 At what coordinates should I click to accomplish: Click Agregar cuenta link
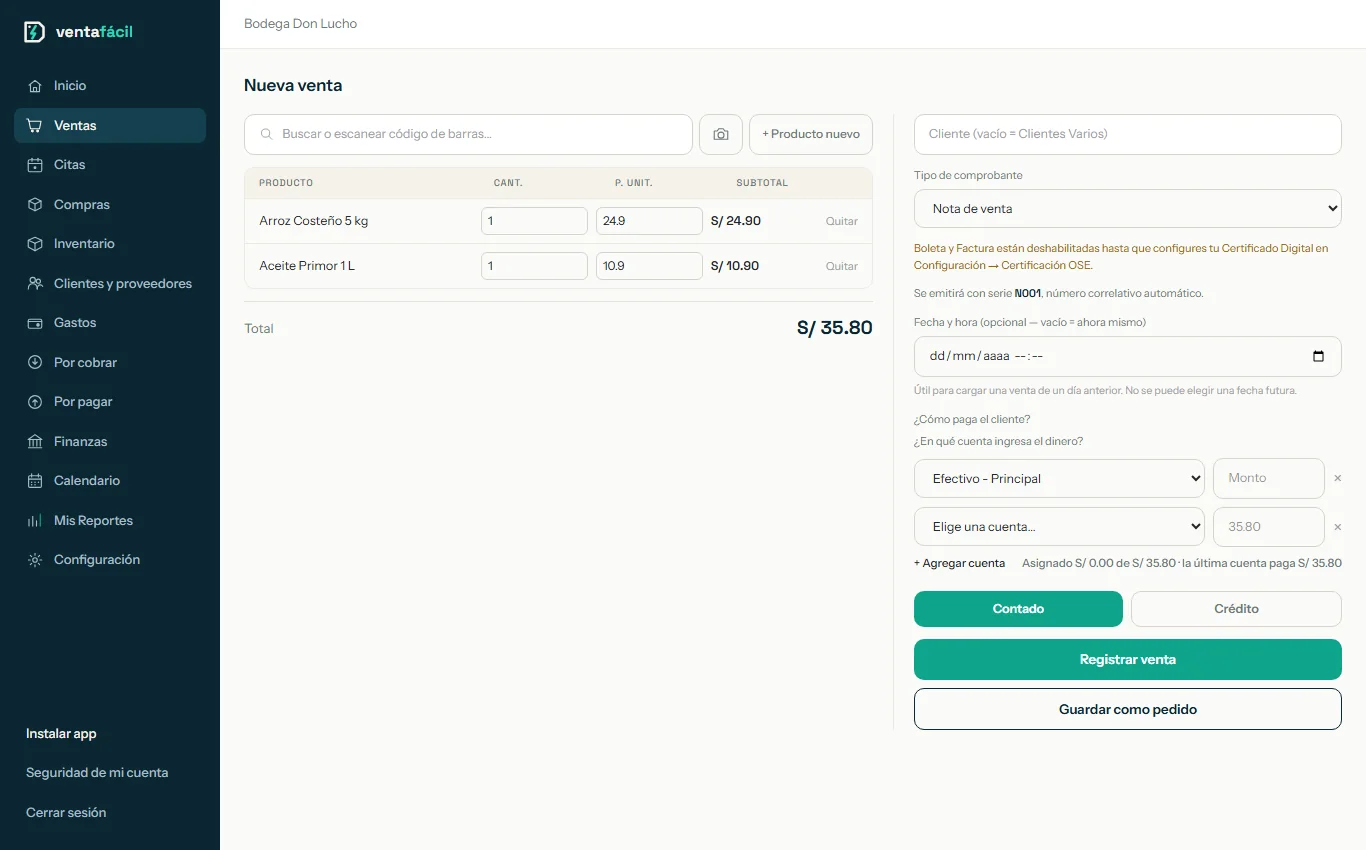click(x=960, y=563)
